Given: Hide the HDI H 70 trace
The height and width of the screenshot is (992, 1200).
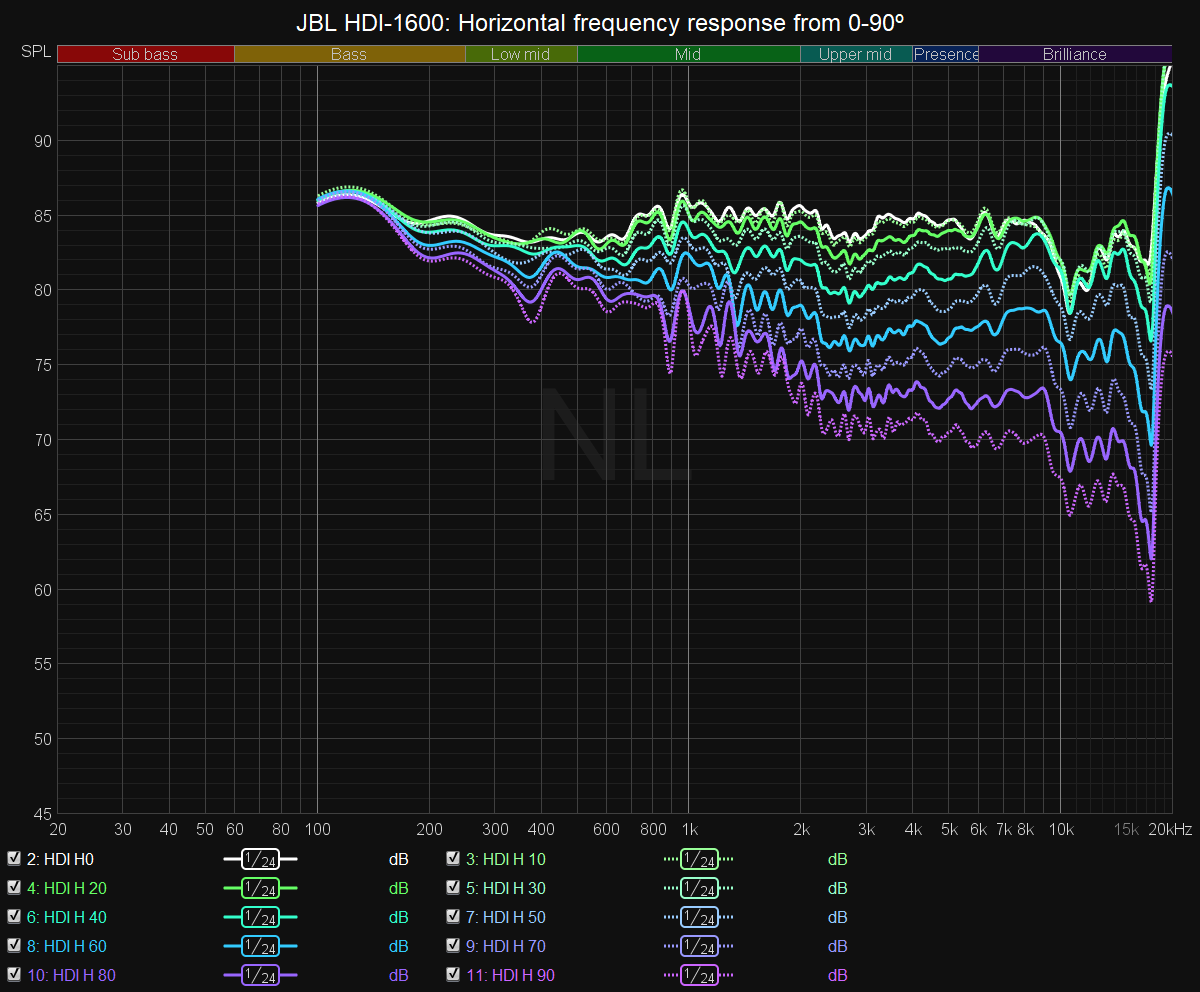Looking at the screenshot, I should tap(453, 945).
